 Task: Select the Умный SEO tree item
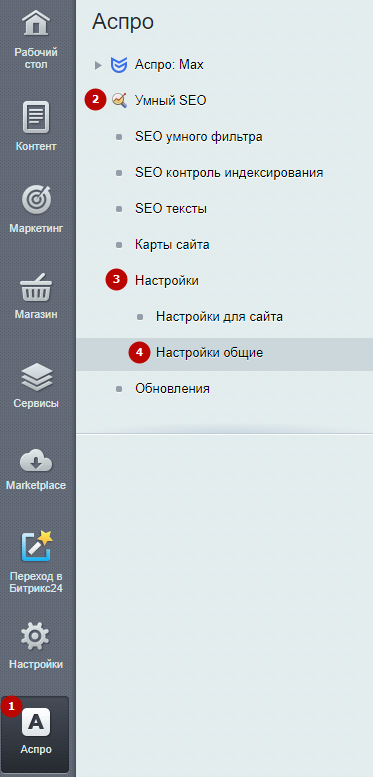[170, 101]
